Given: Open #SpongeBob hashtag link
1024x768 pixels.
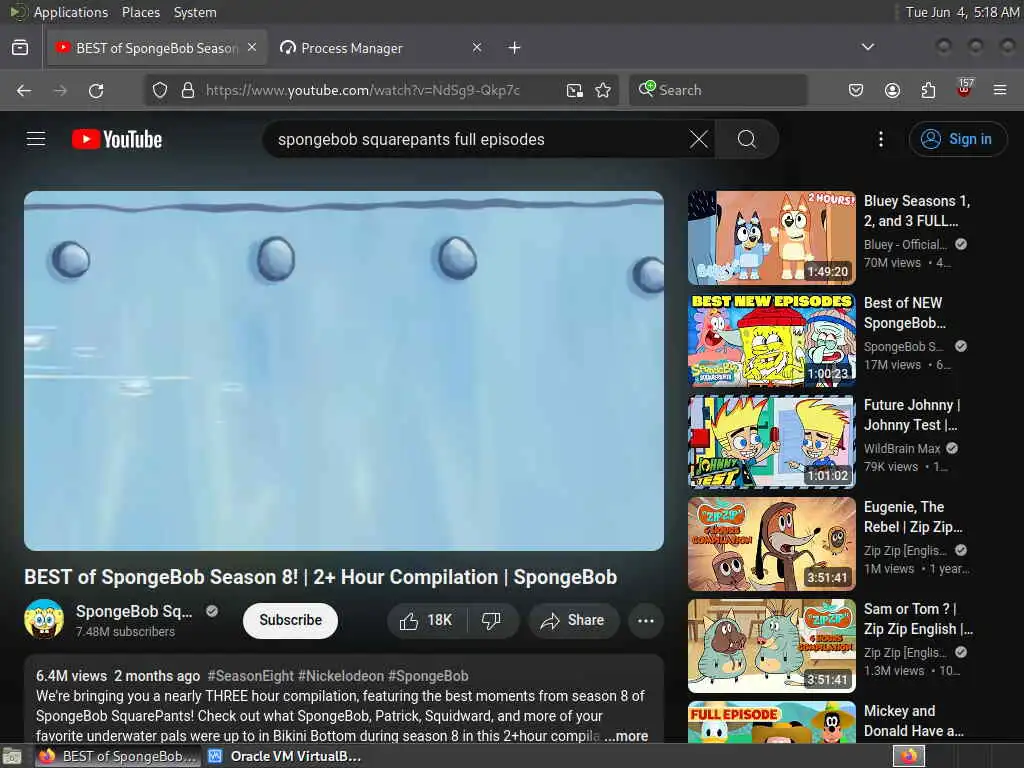Looking at the screenshot, I should coord(428,676).
